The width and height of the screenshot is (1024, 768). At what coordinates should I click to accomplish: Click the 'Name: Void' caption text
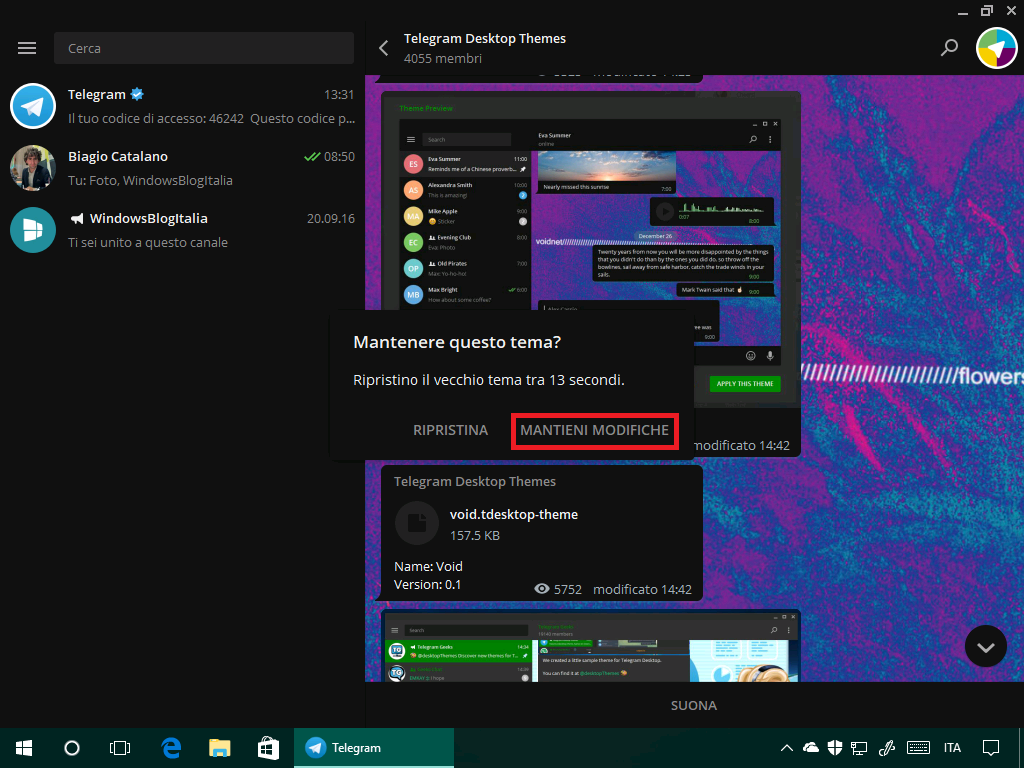tap(428, 566)
